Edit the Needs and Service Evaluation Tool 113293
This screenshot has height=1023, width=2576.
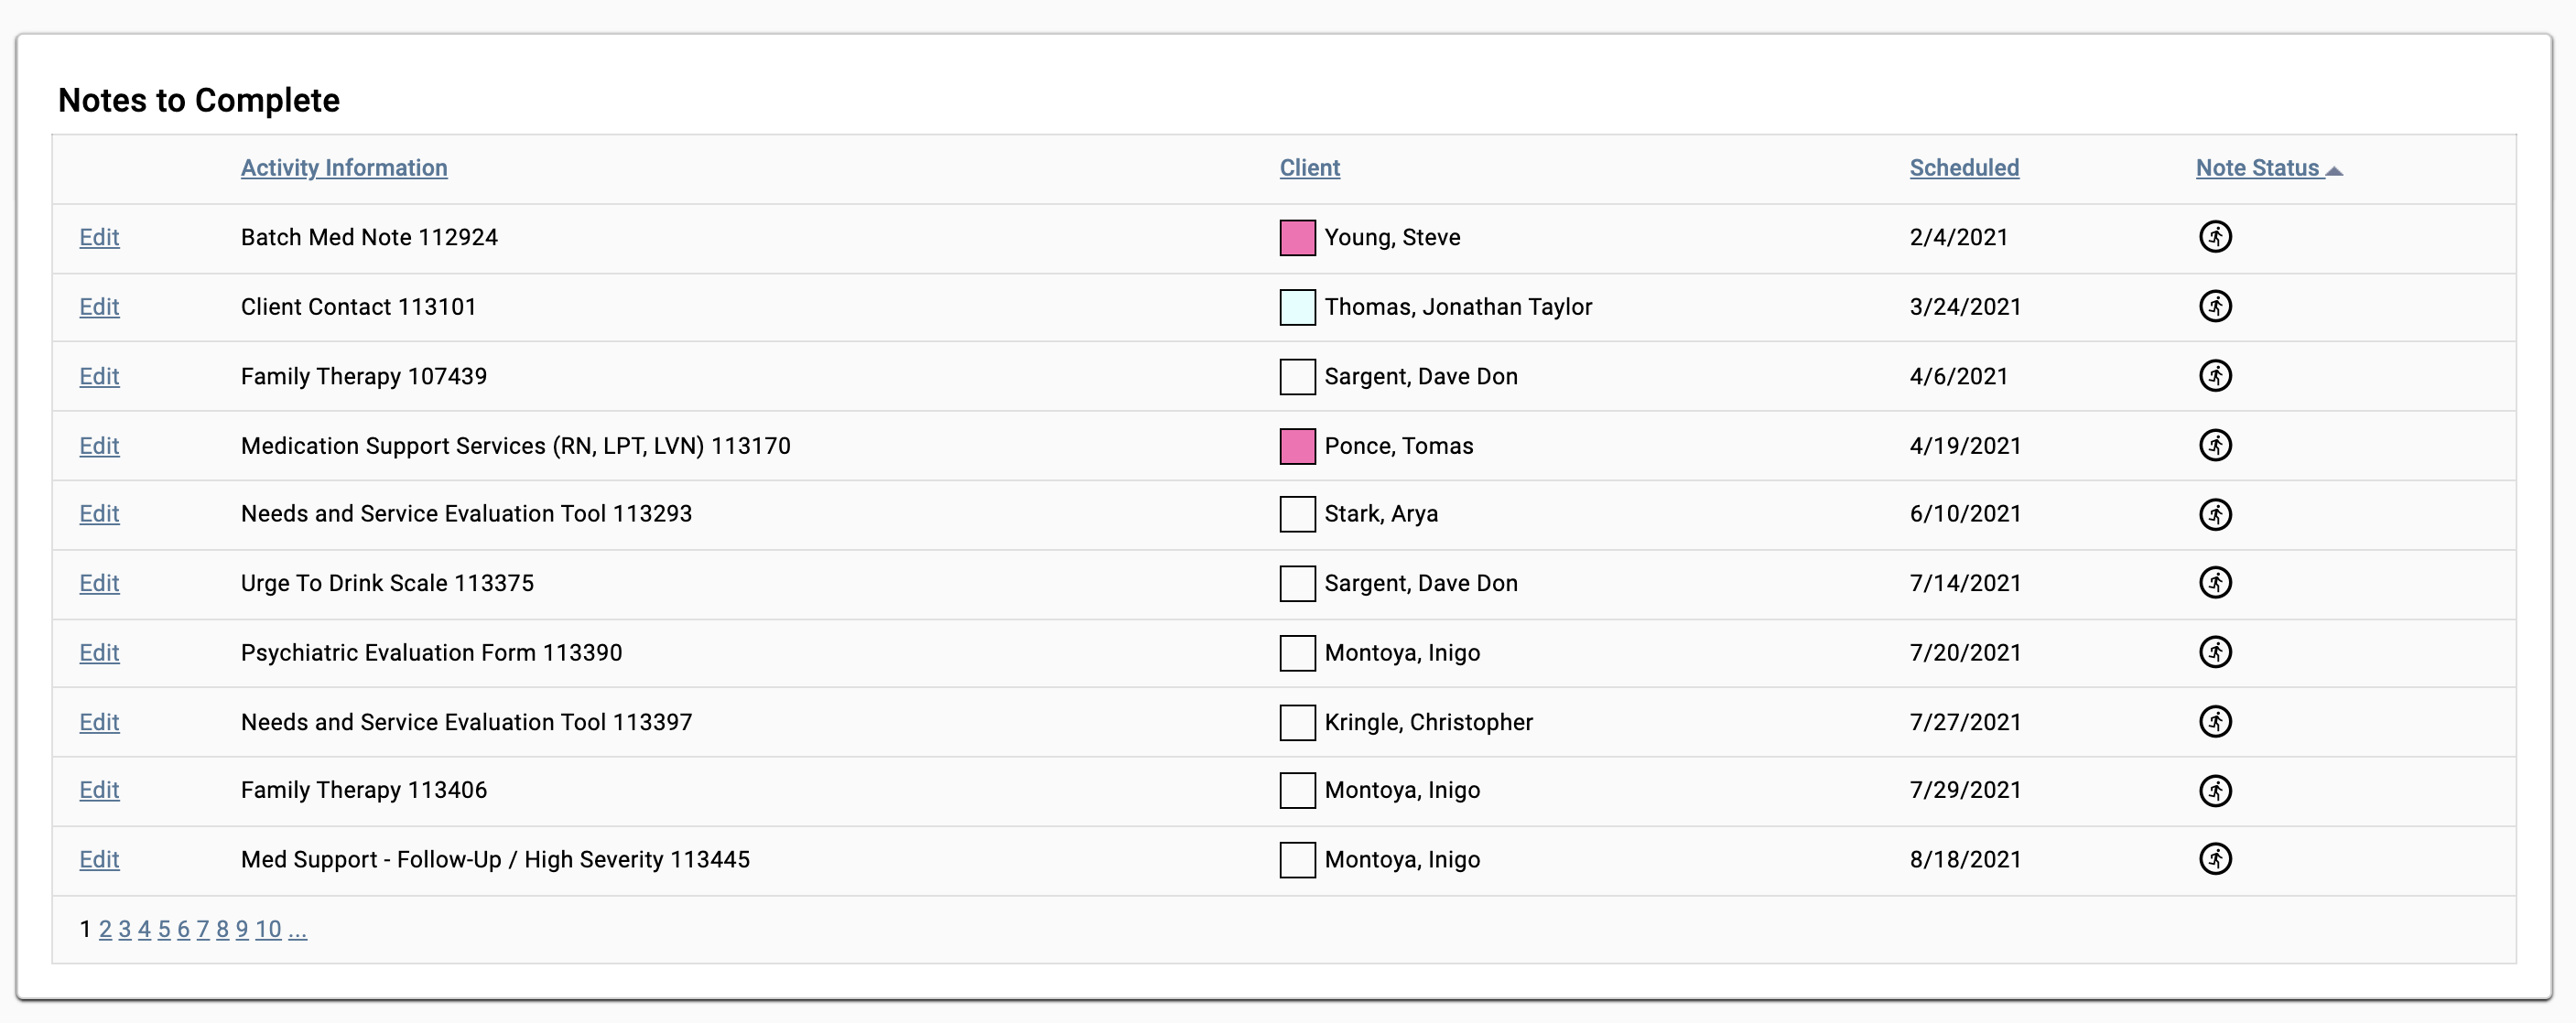coord(99,514)
